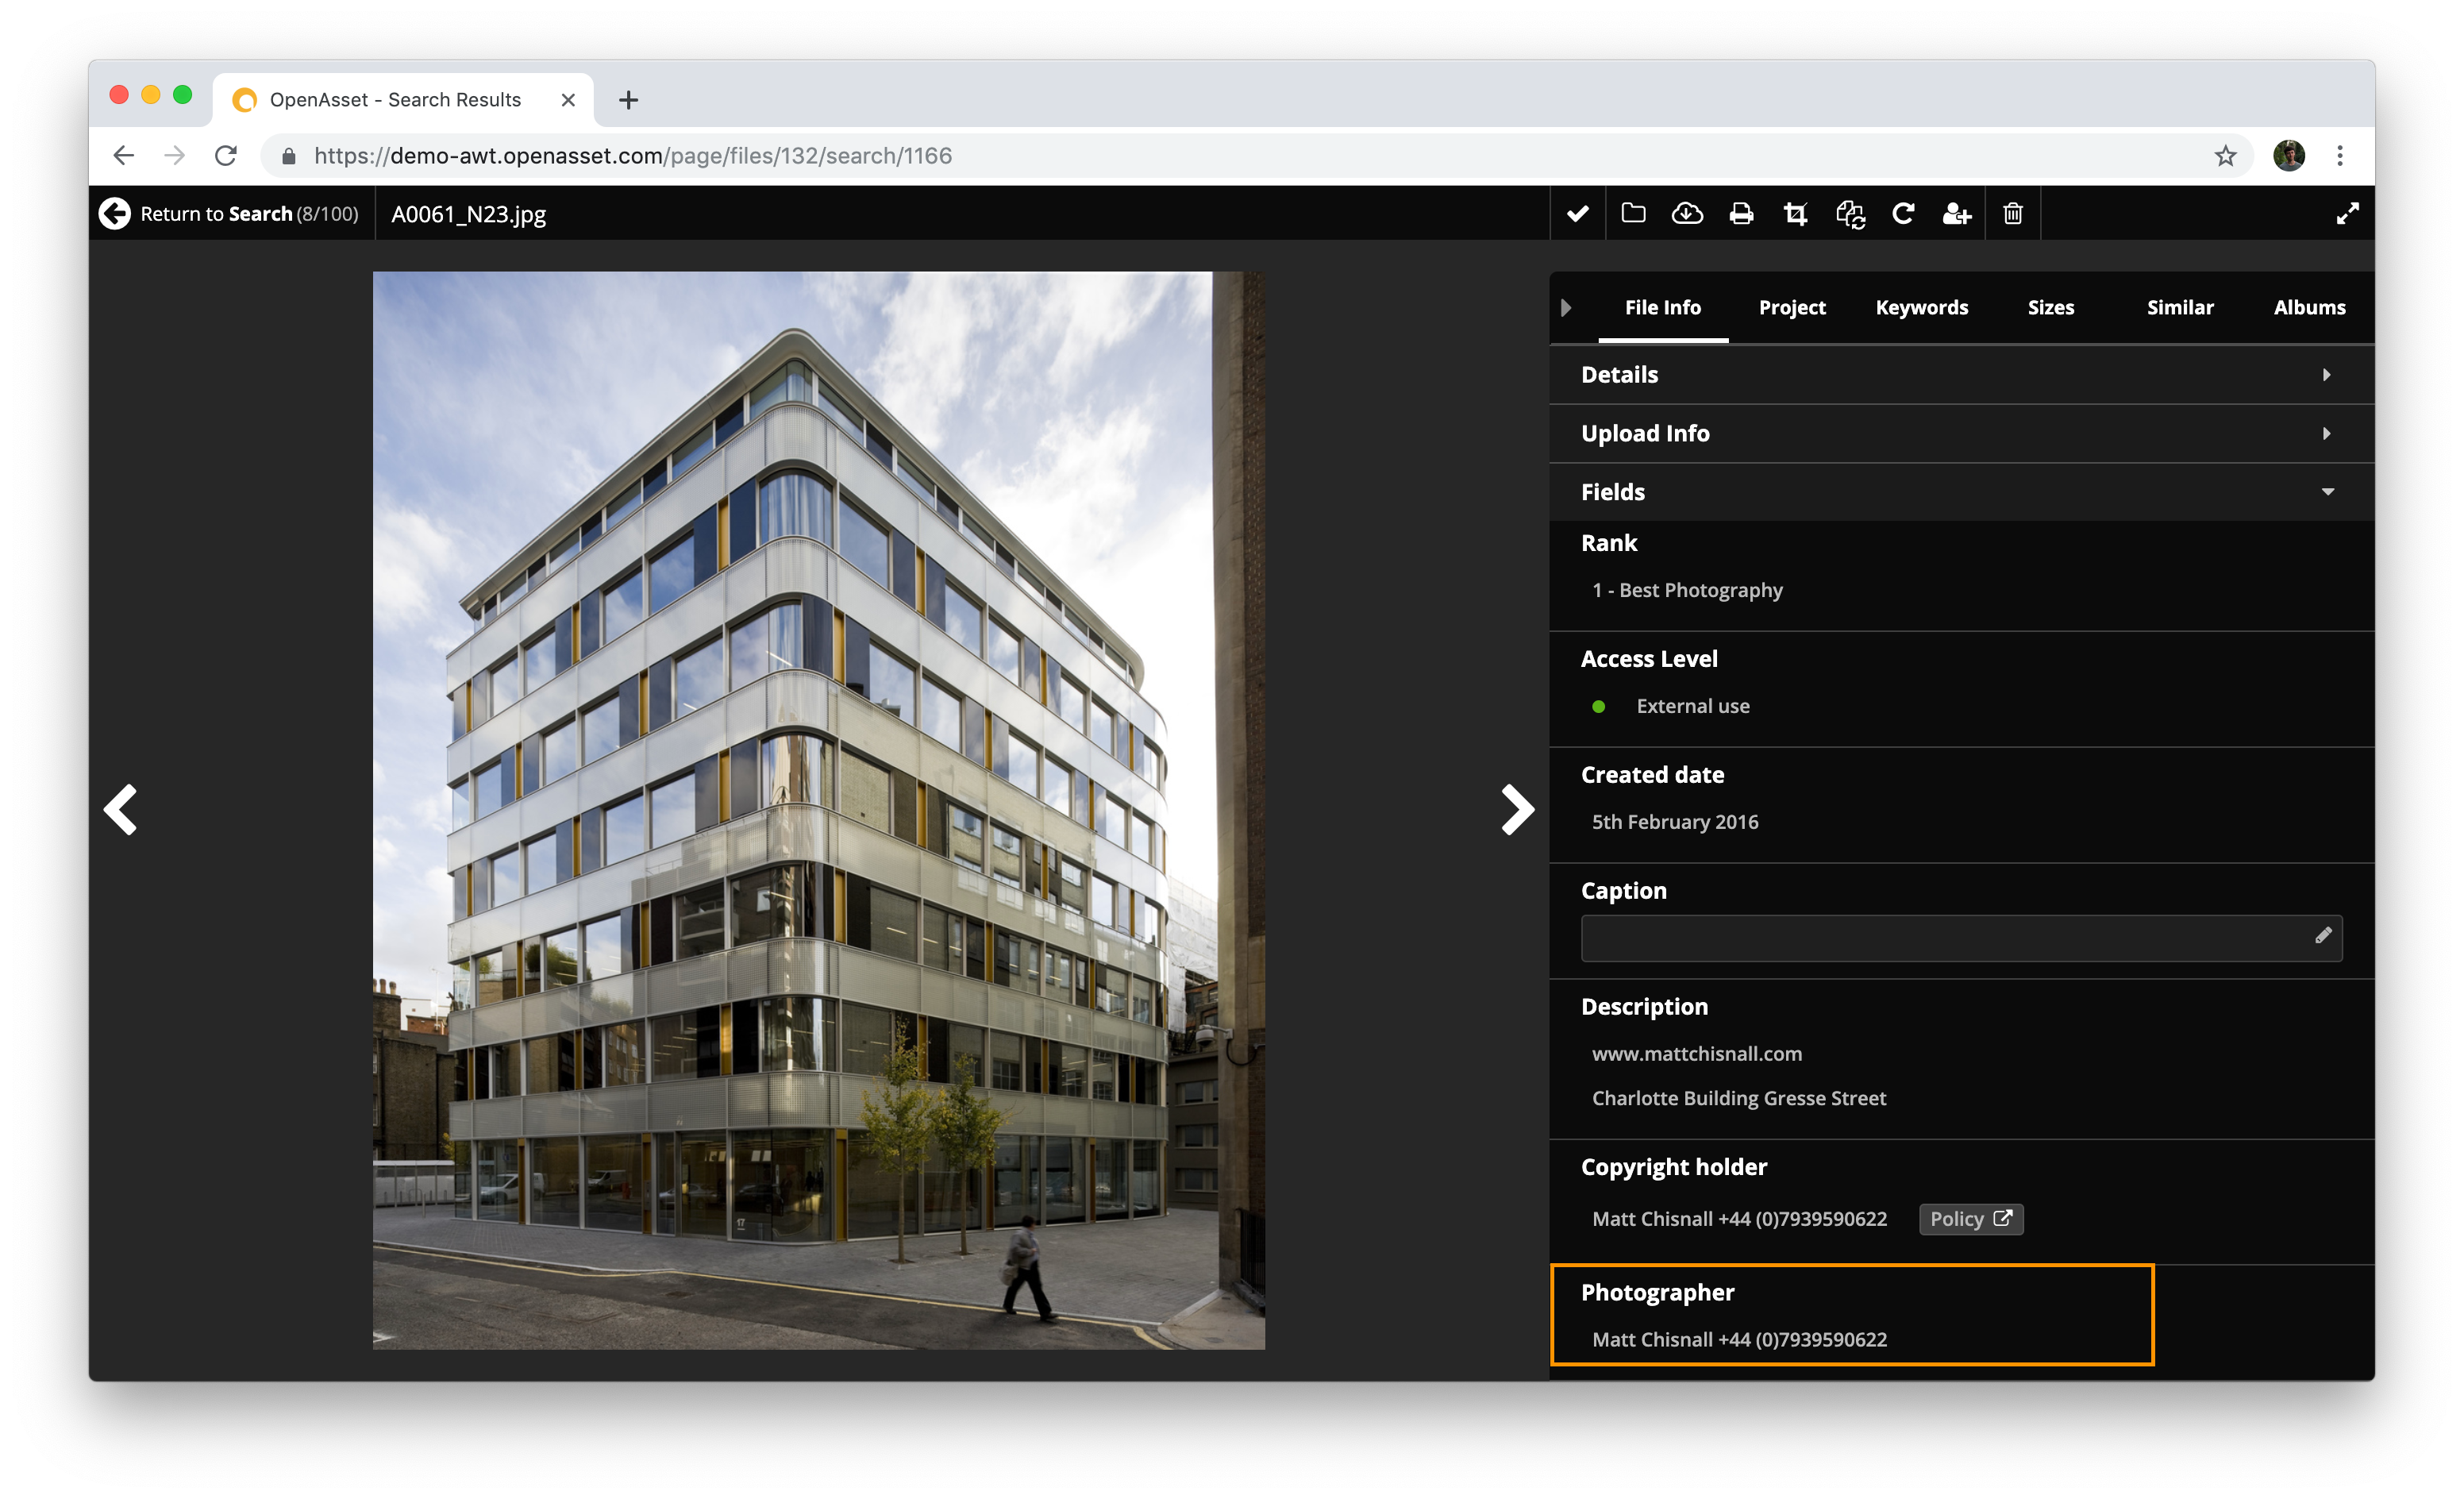Image resolution: width=2464 pixels, height=1499 pixels.
Task: Click the trash delete icon
Action: 2012,214
